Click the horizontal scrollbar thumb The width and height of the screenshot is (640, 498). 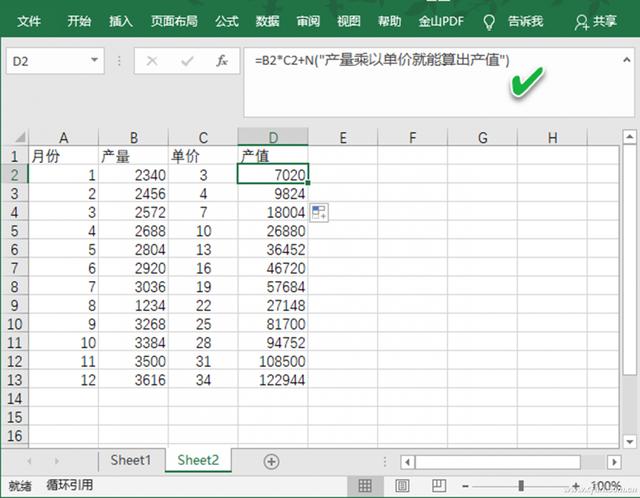point(498,462)
